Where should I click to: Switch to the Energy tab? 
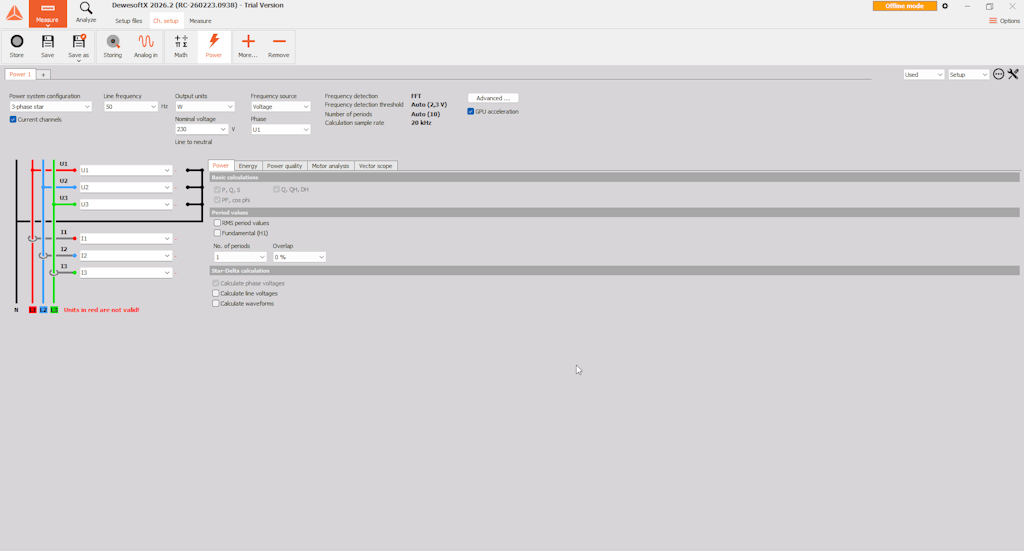tap(248, 166)
